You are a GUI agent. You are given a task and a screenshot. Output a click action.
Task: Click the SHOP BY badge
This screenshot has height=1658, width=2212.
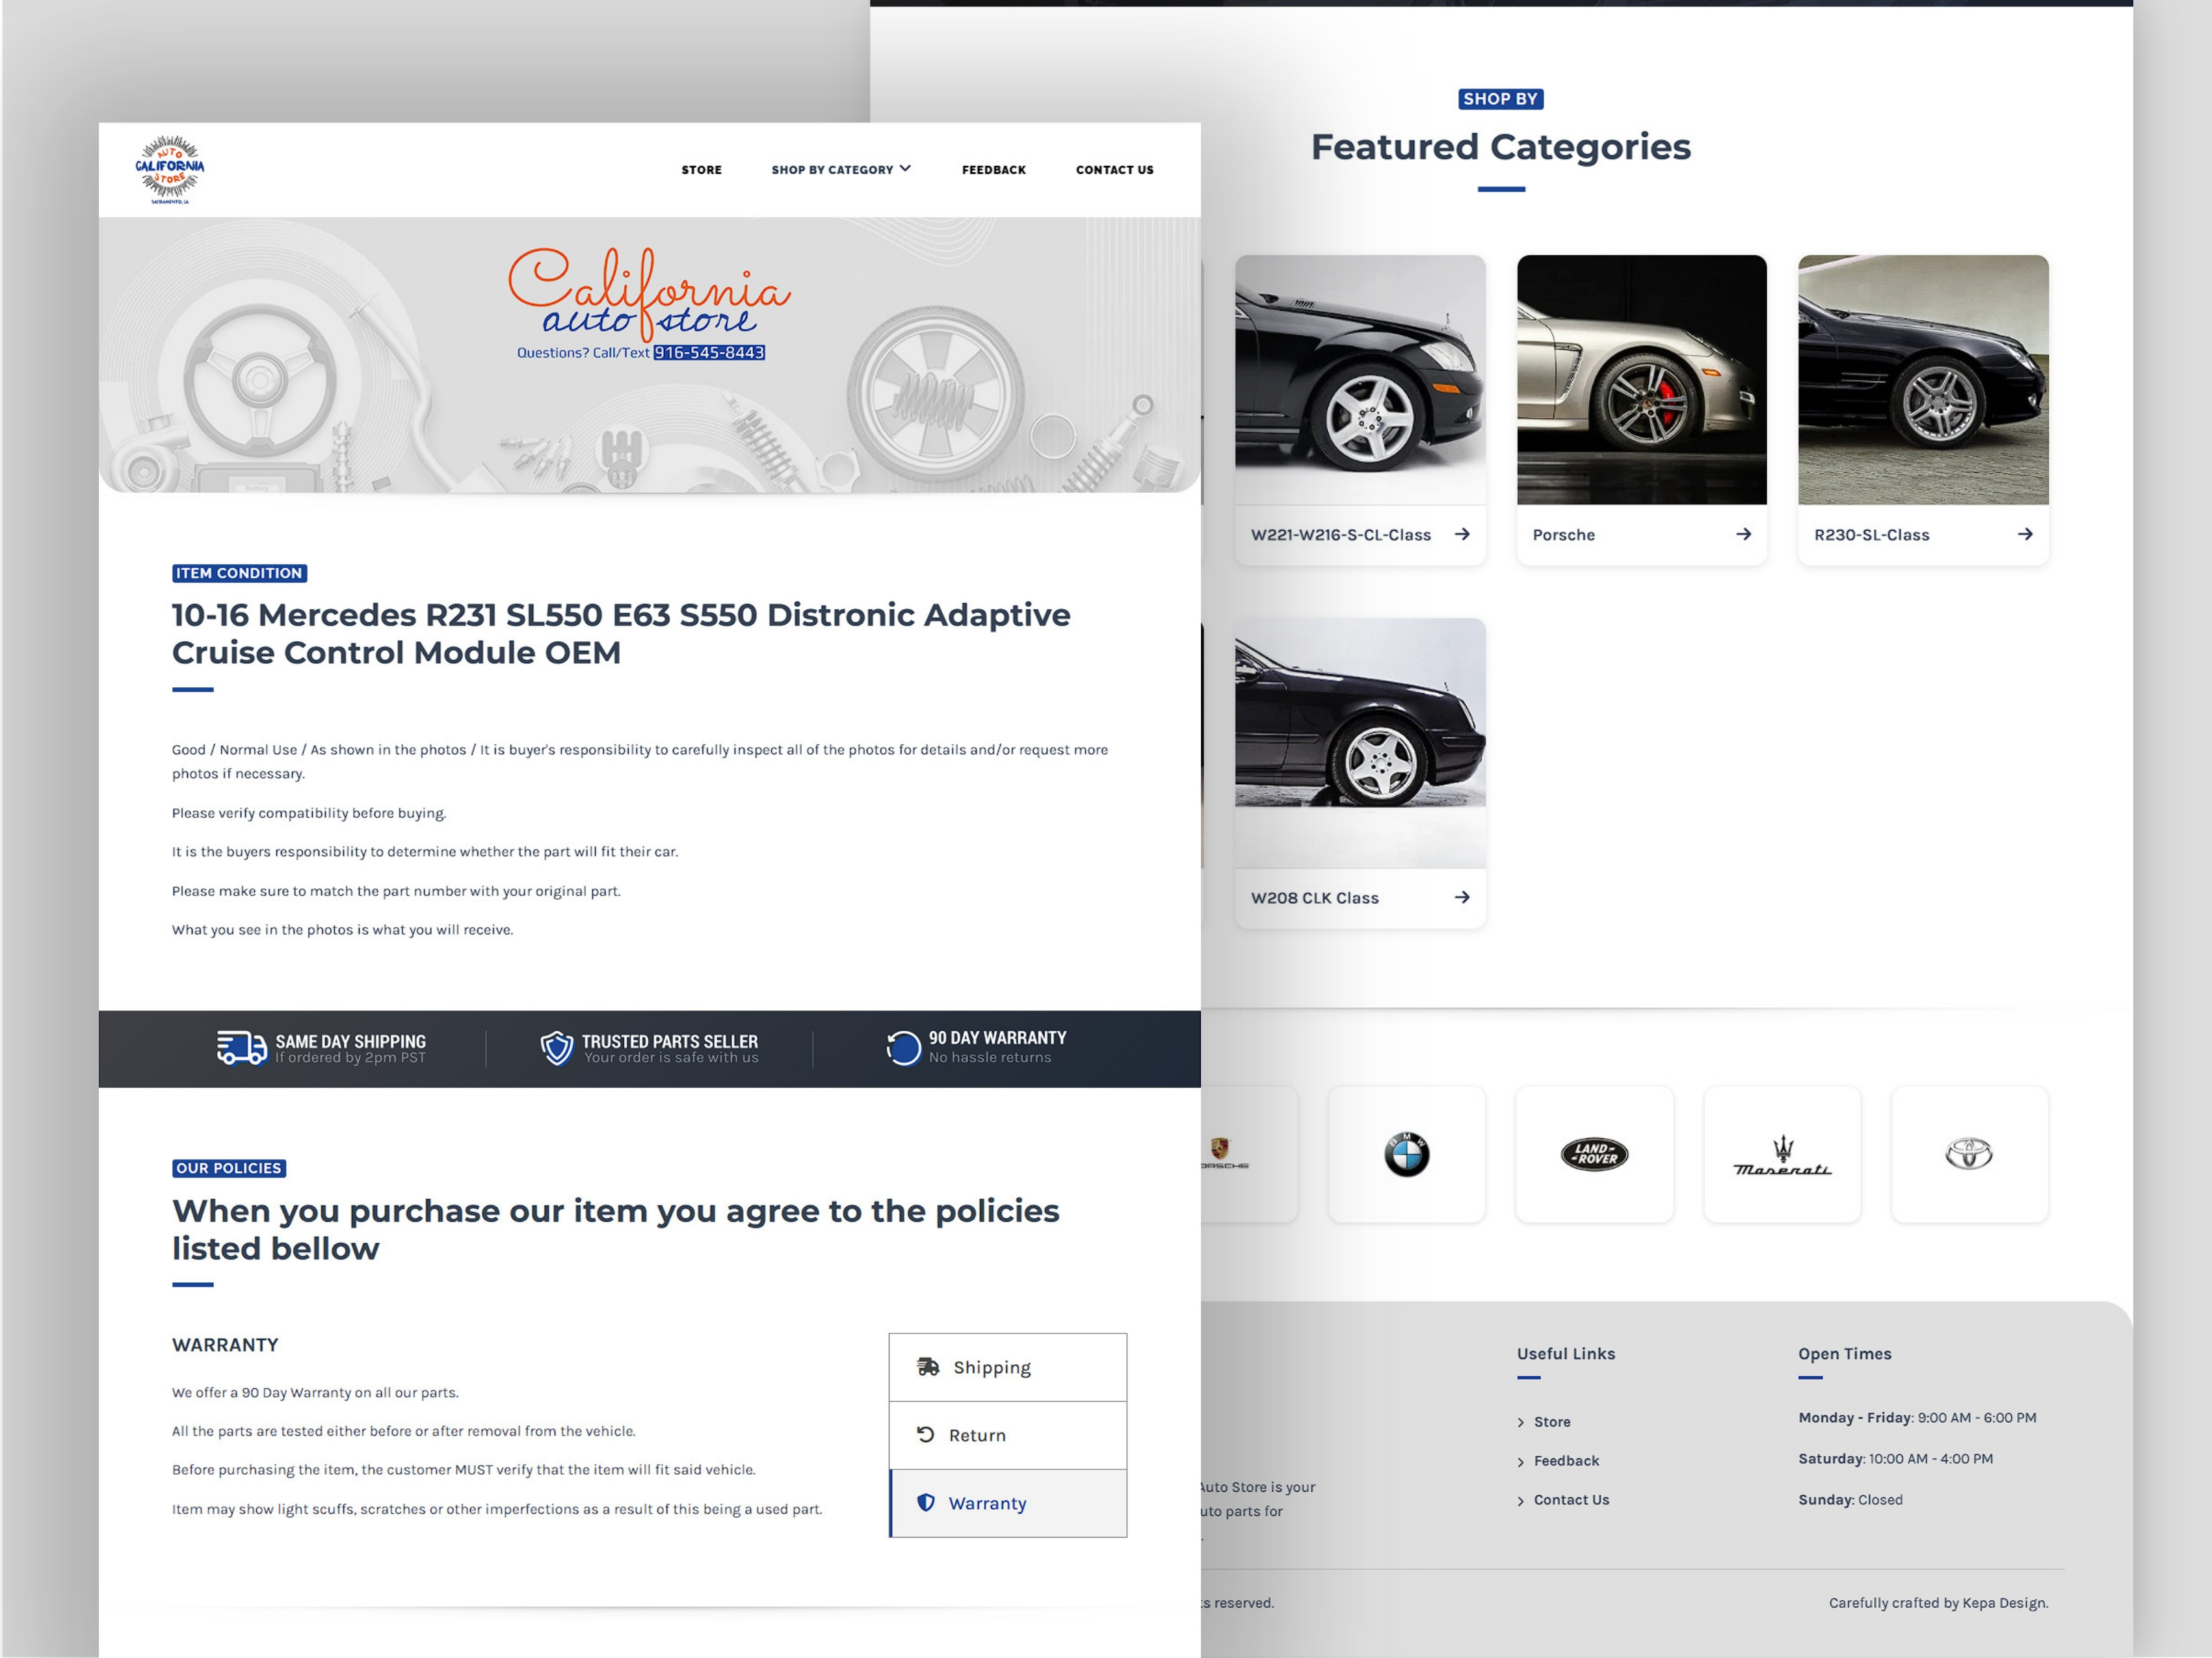click(1500, 98)
